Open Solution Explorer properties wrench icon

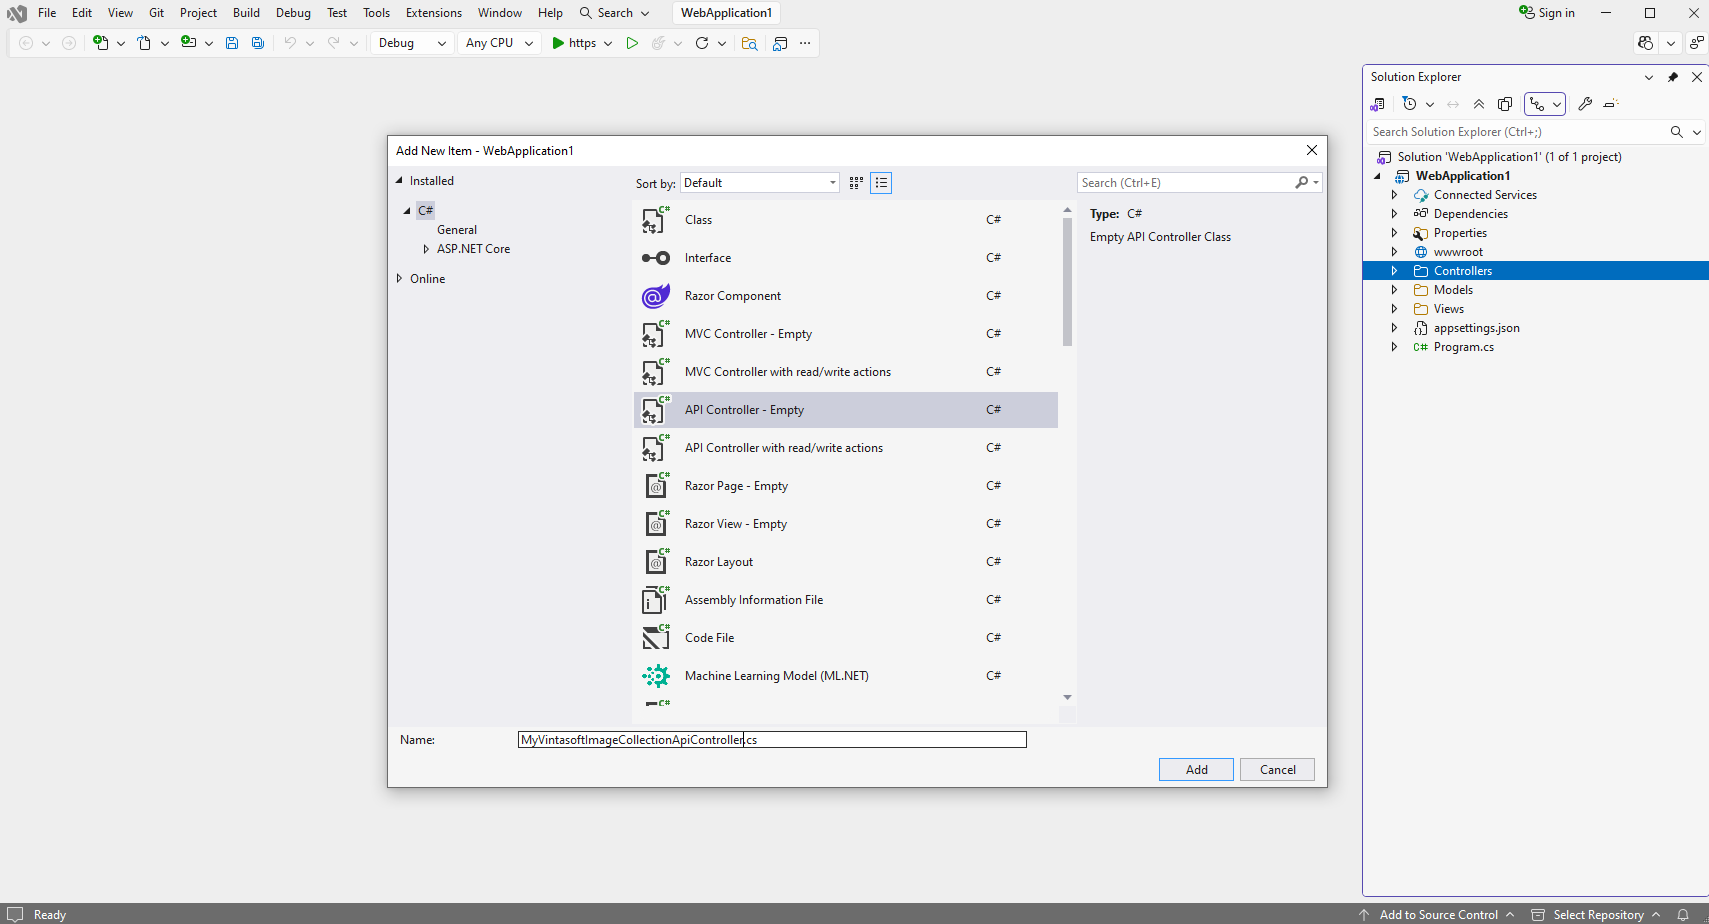tap(1585, 104)
